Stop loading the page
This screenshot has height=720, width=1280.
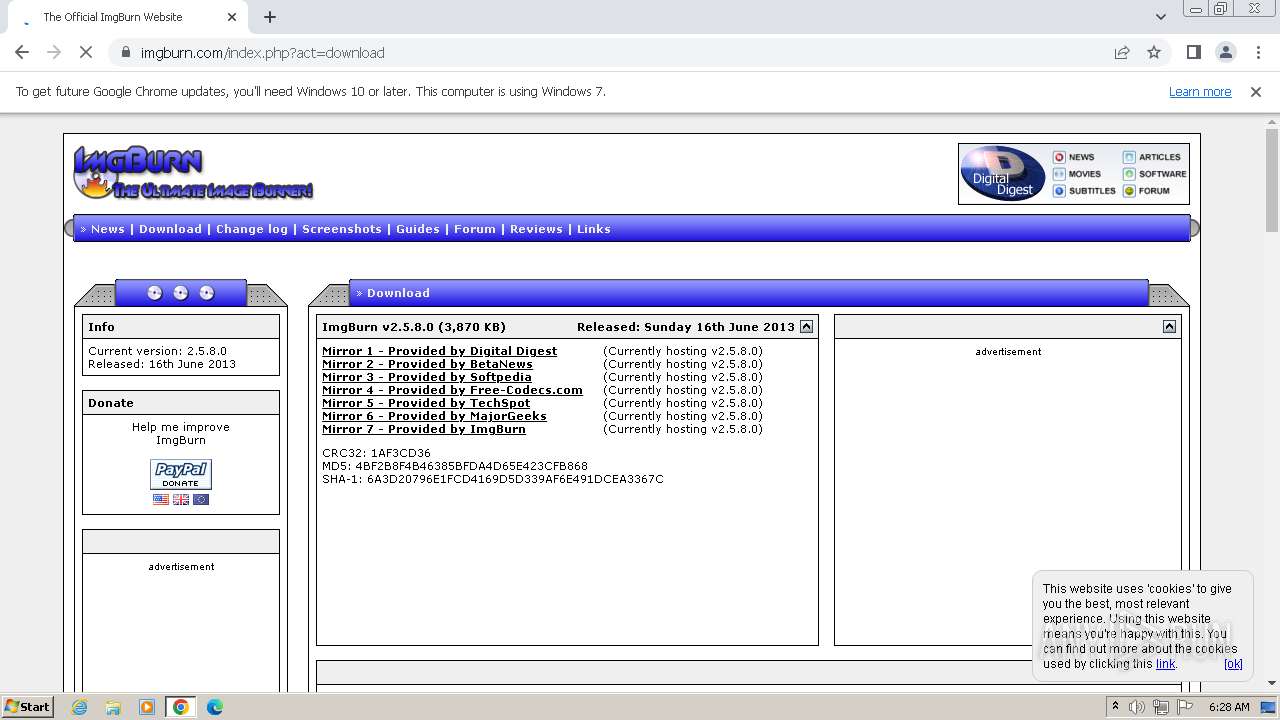pyautogui.click(x=86, y=52)
